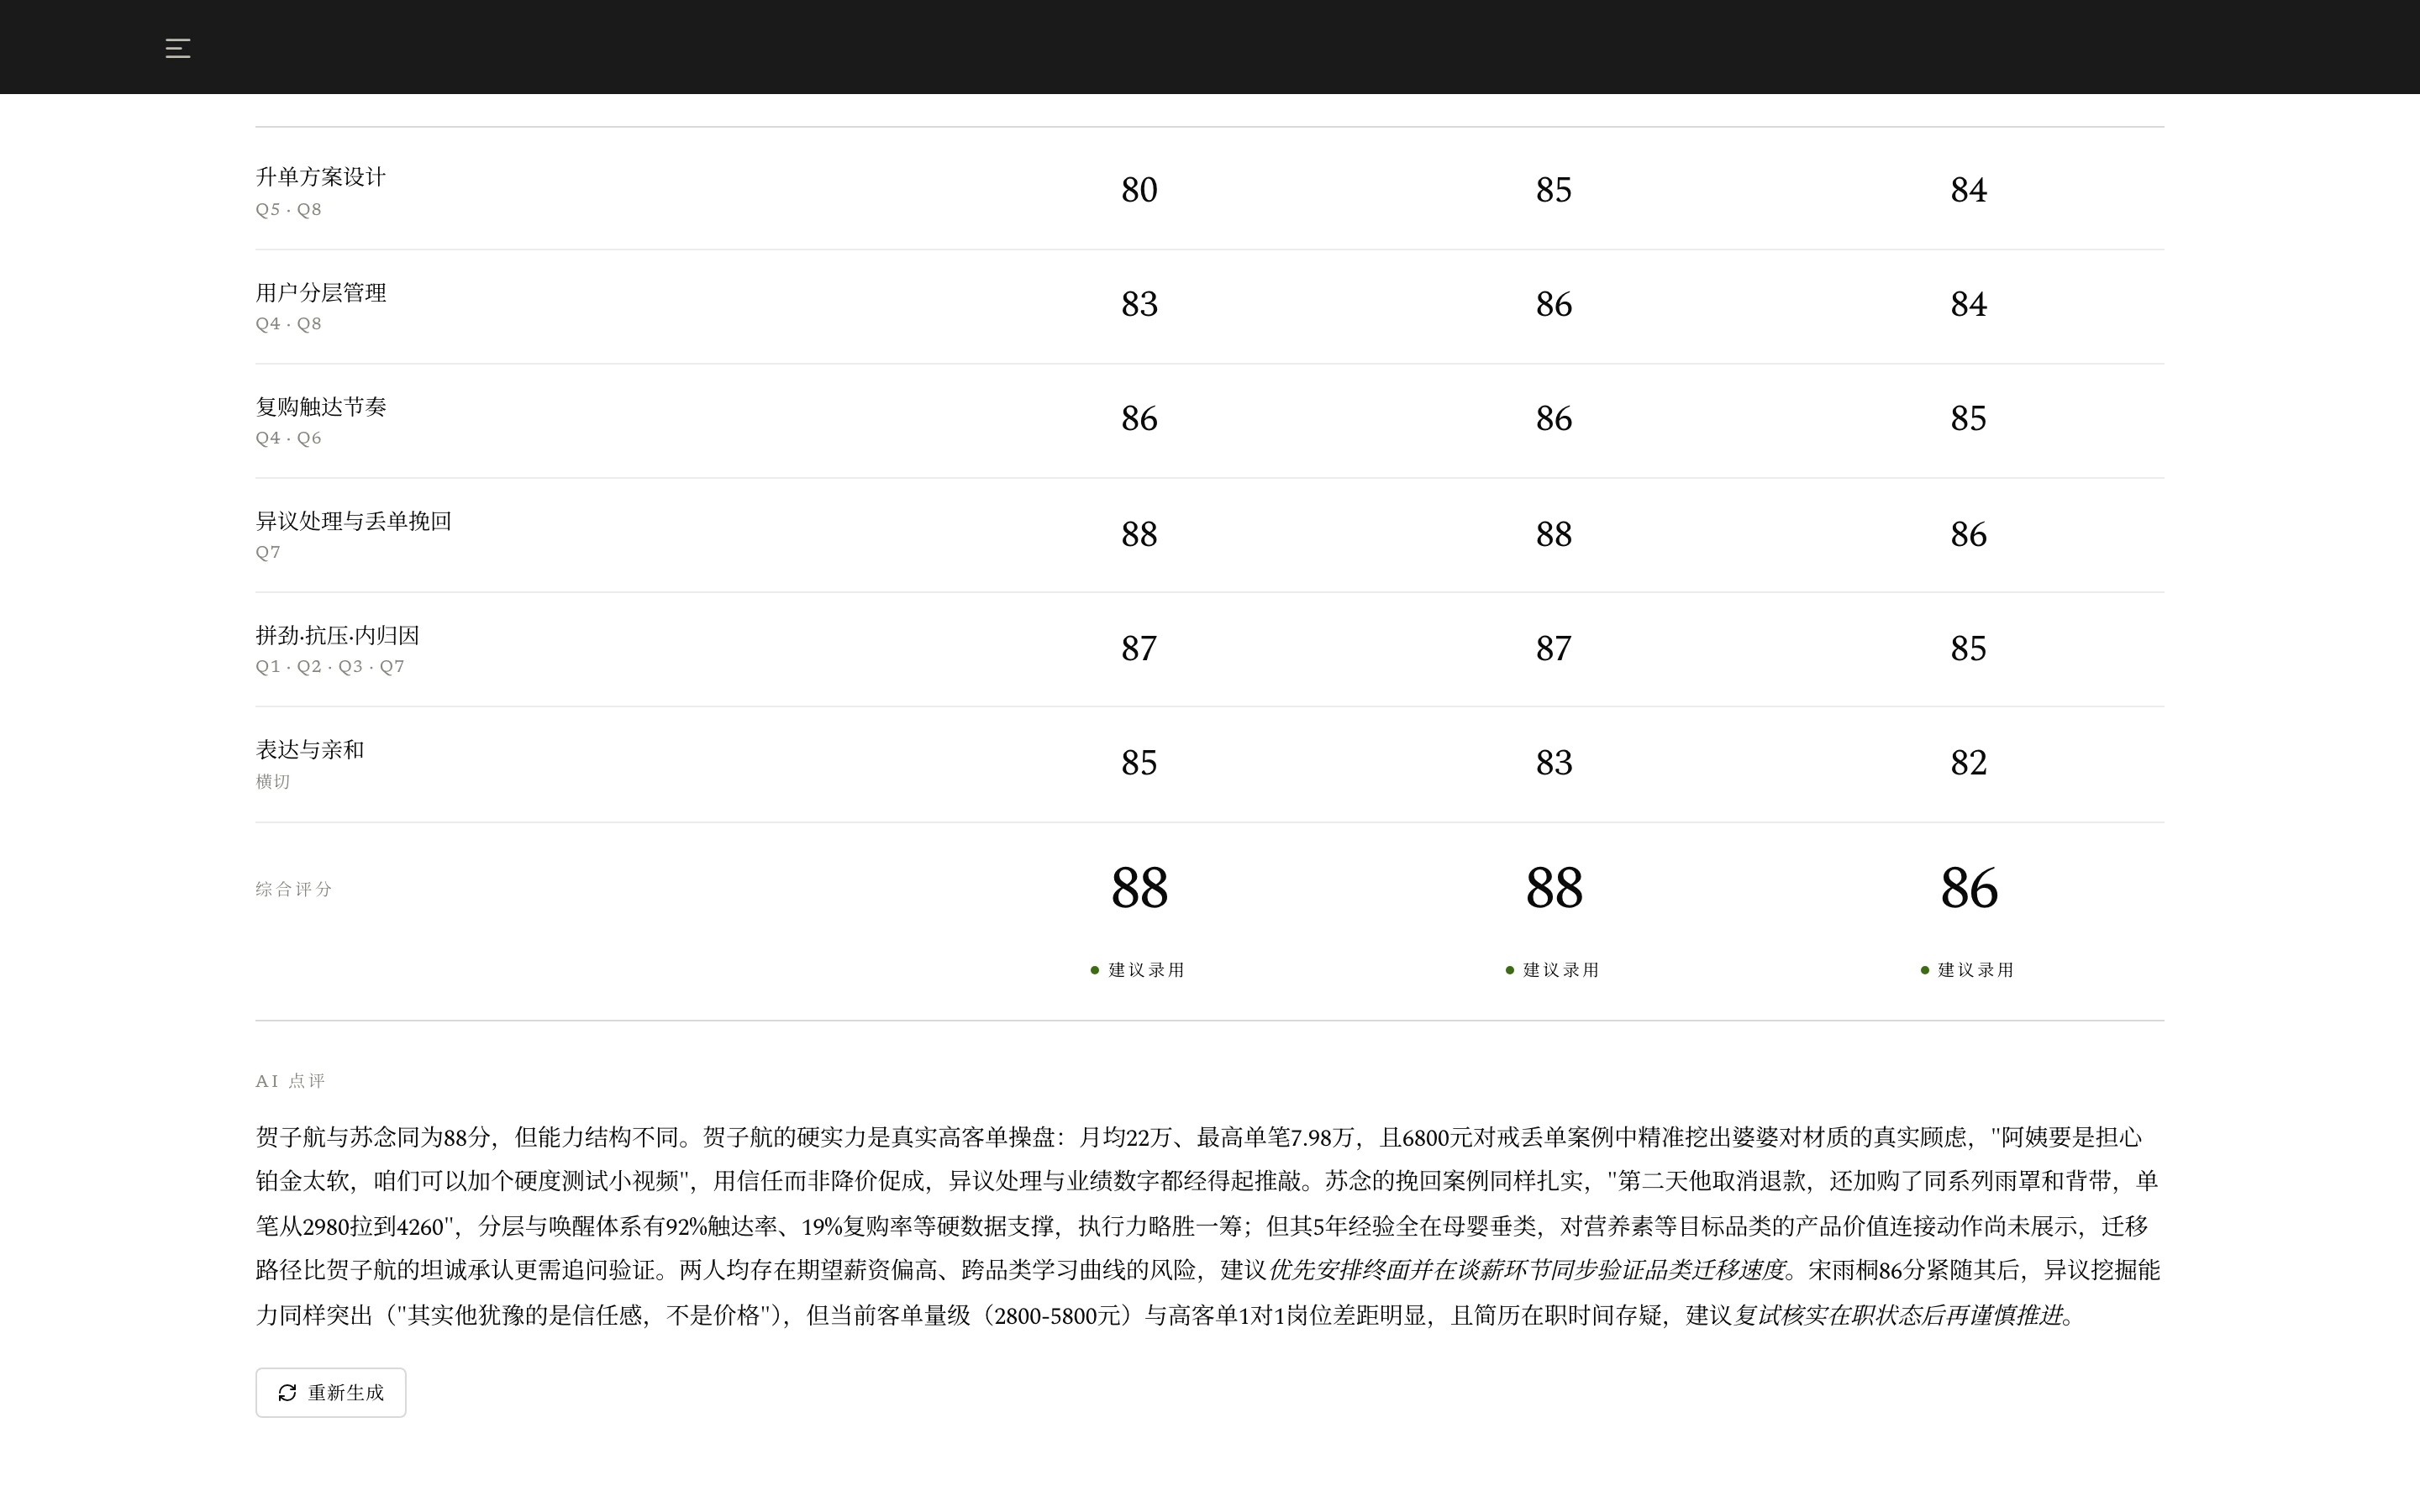Click Q7 tag under 异议处理与丢单挽回
This screenshot has height=1512, width=2420.
point(268,552)
